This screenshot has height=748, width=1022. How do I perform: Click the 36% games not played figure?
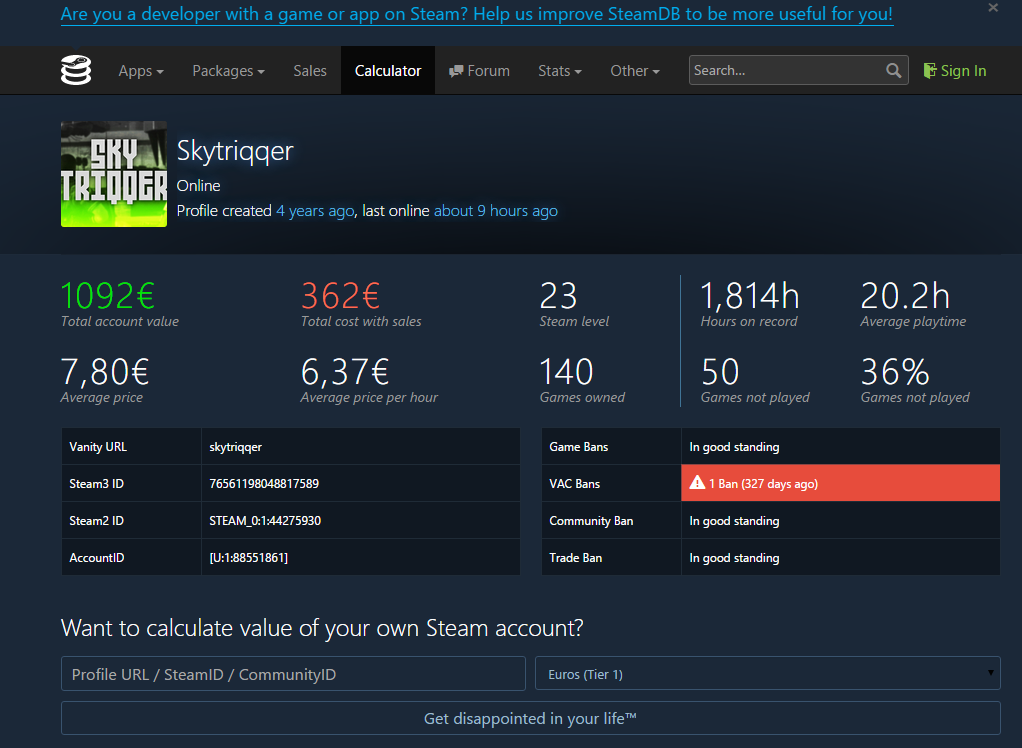coord(895,372)
